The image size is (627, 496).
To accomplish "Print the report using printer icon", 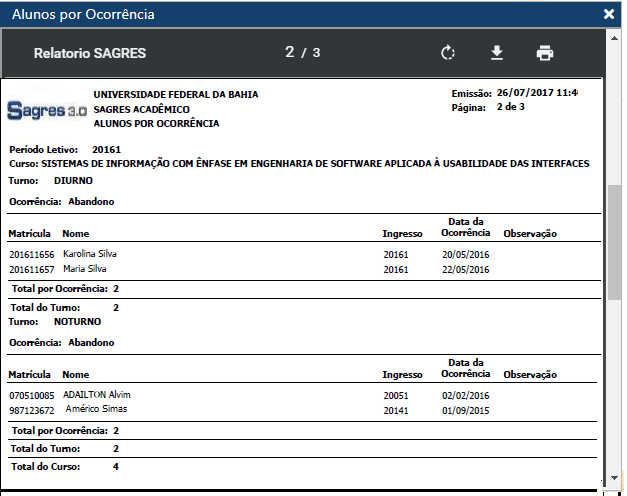I will coord(544,53).
